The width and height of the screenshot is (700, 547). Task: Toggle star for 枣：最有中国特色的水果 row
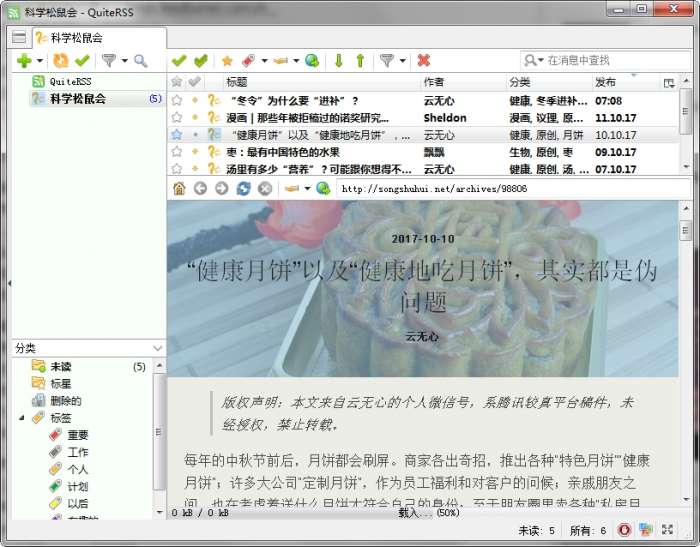coord(177,152)
